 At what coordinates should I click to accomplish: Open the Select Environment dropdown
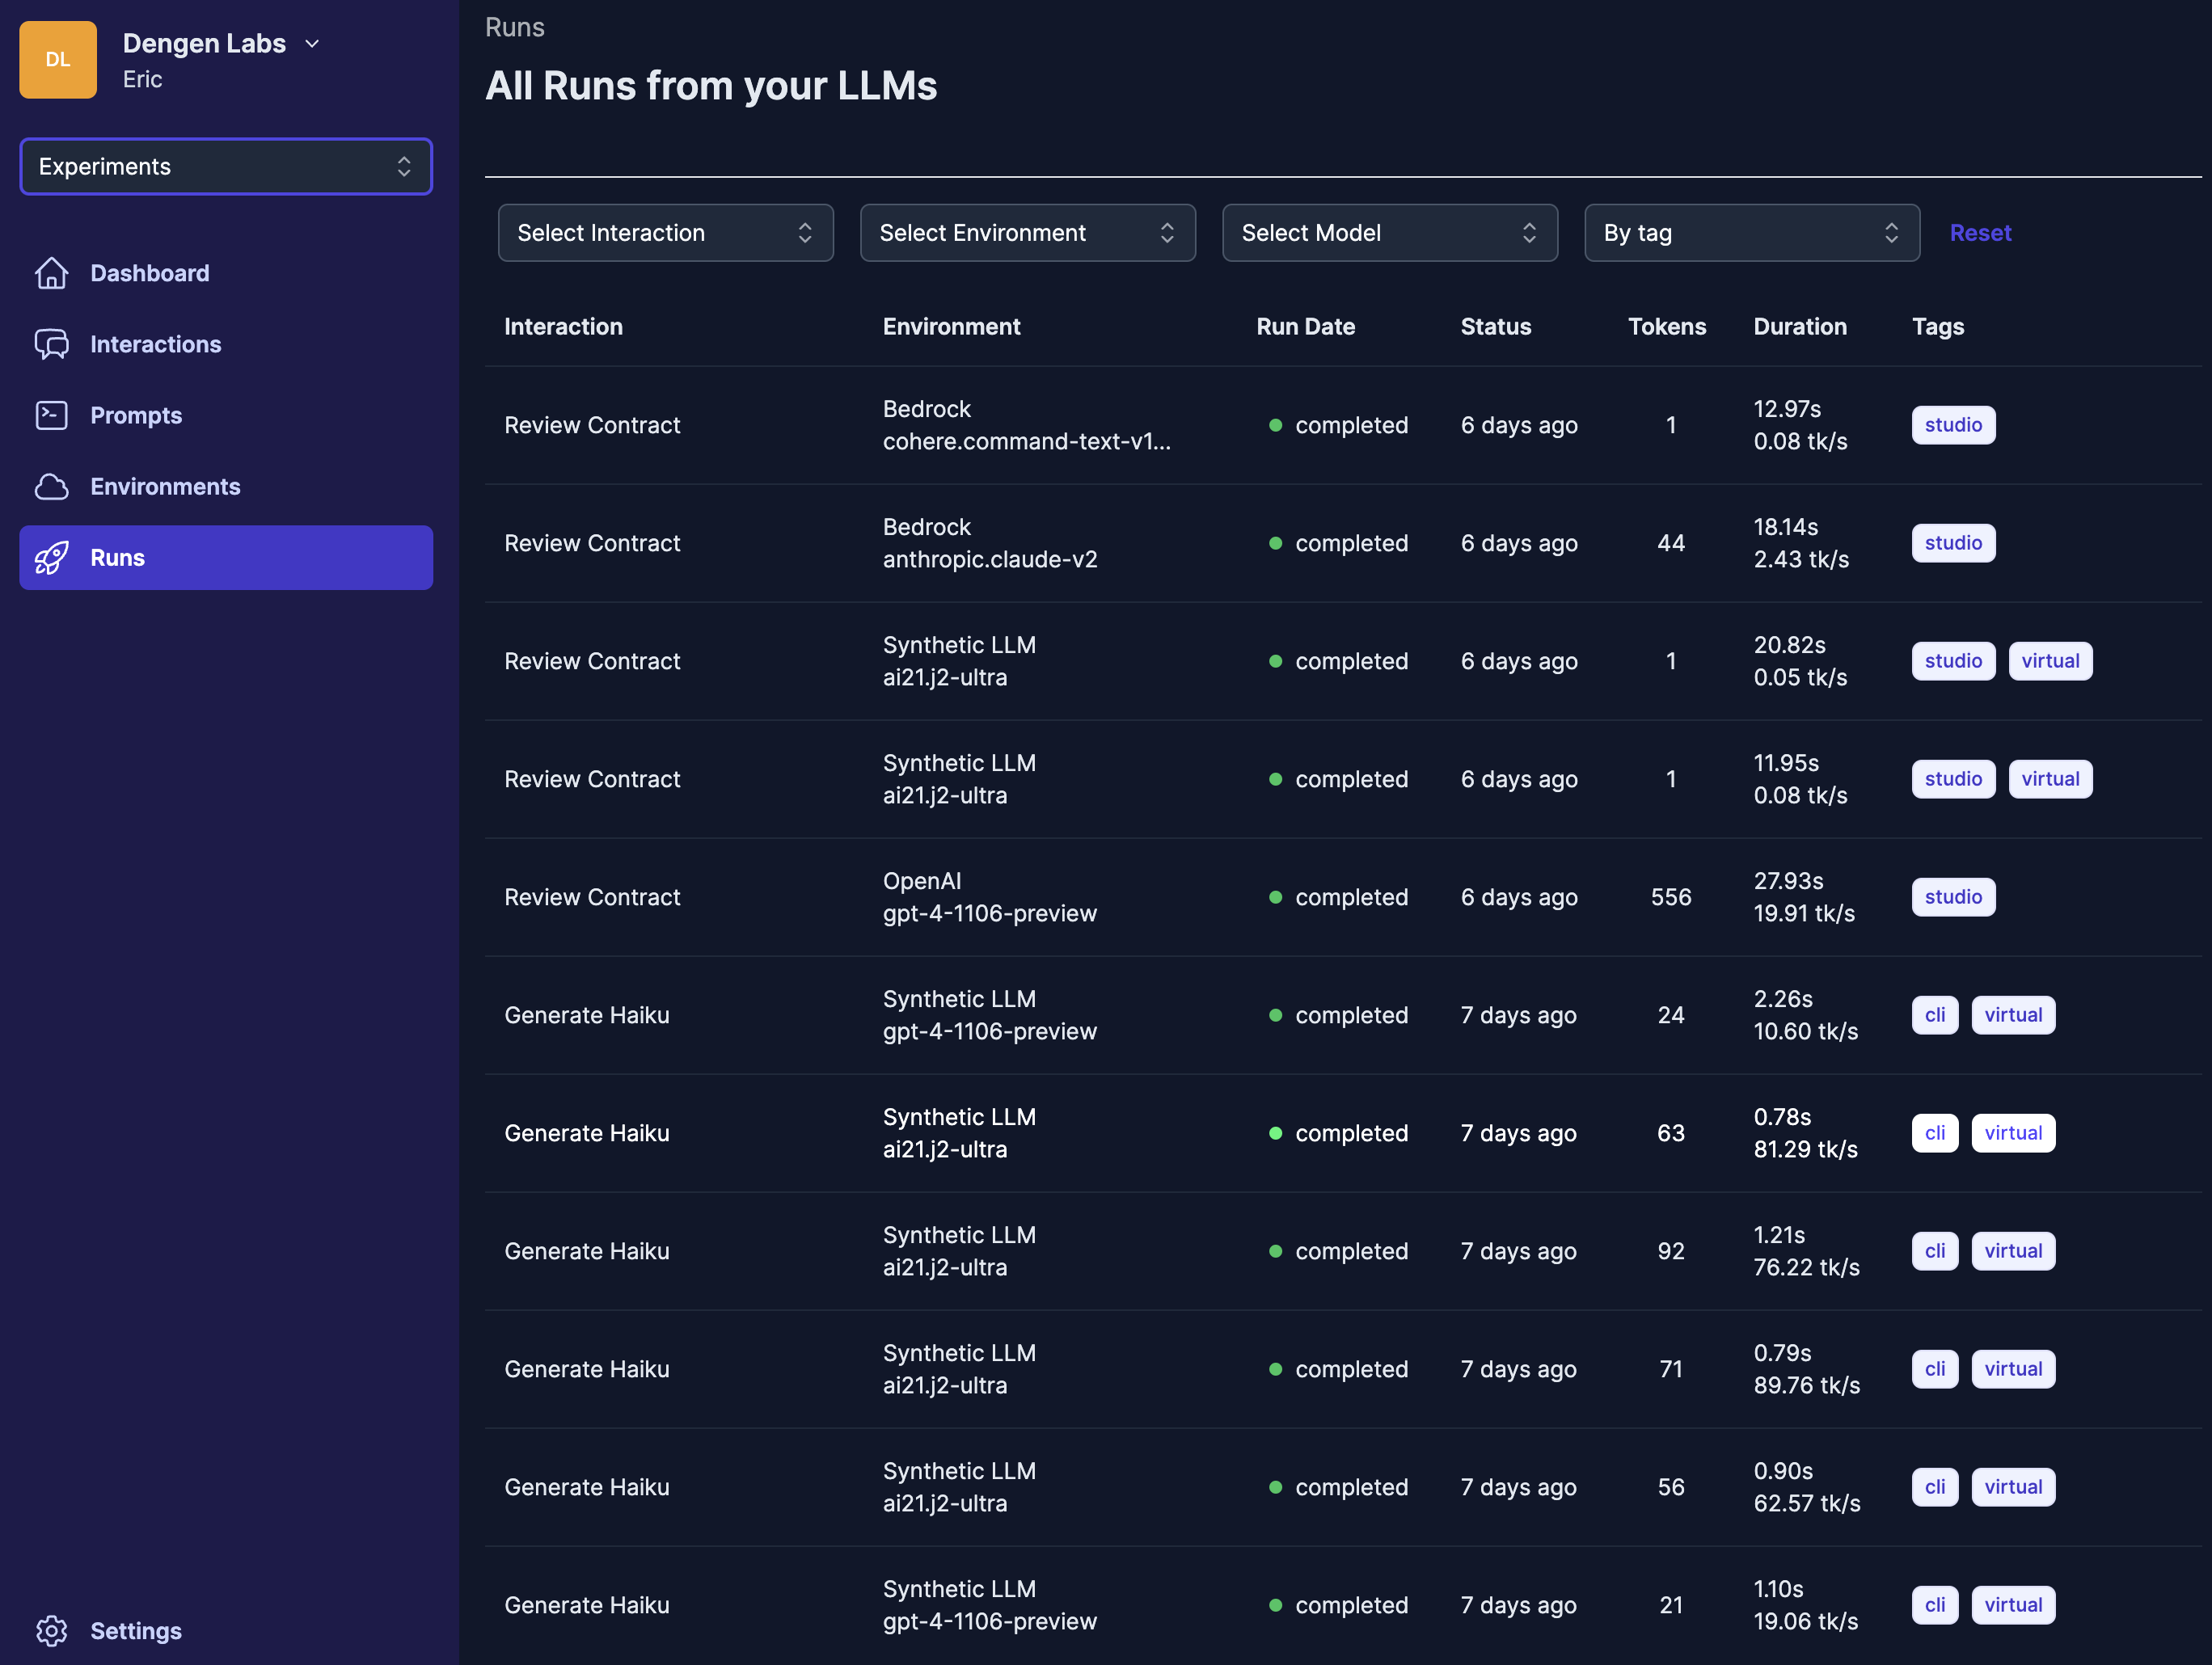tap(1027, 233)
